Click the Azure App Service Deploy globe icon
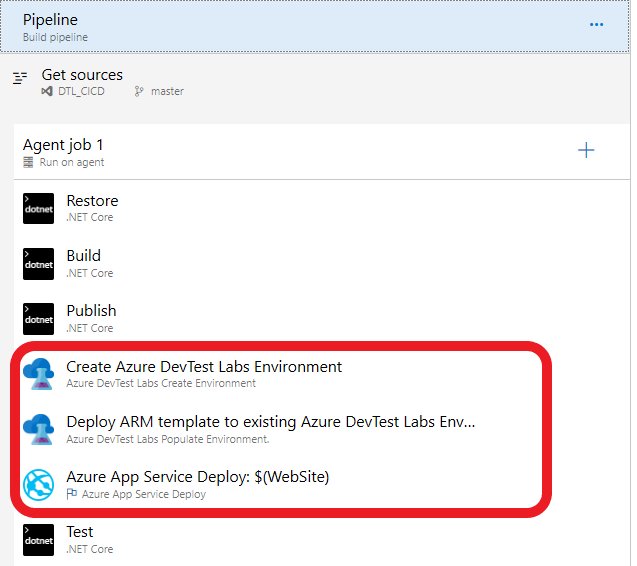Viewport: 637px width, 566px height. point(39,485)
